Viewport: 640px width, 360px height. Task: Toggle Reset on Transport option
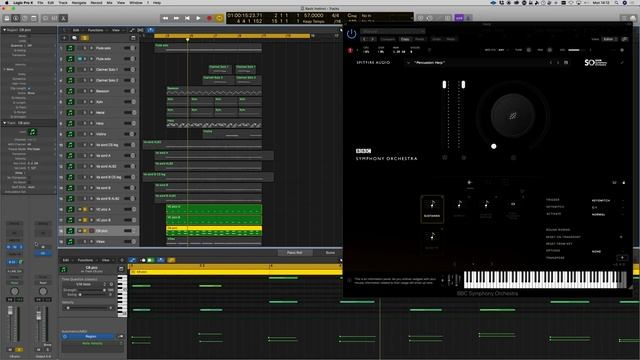621,237
